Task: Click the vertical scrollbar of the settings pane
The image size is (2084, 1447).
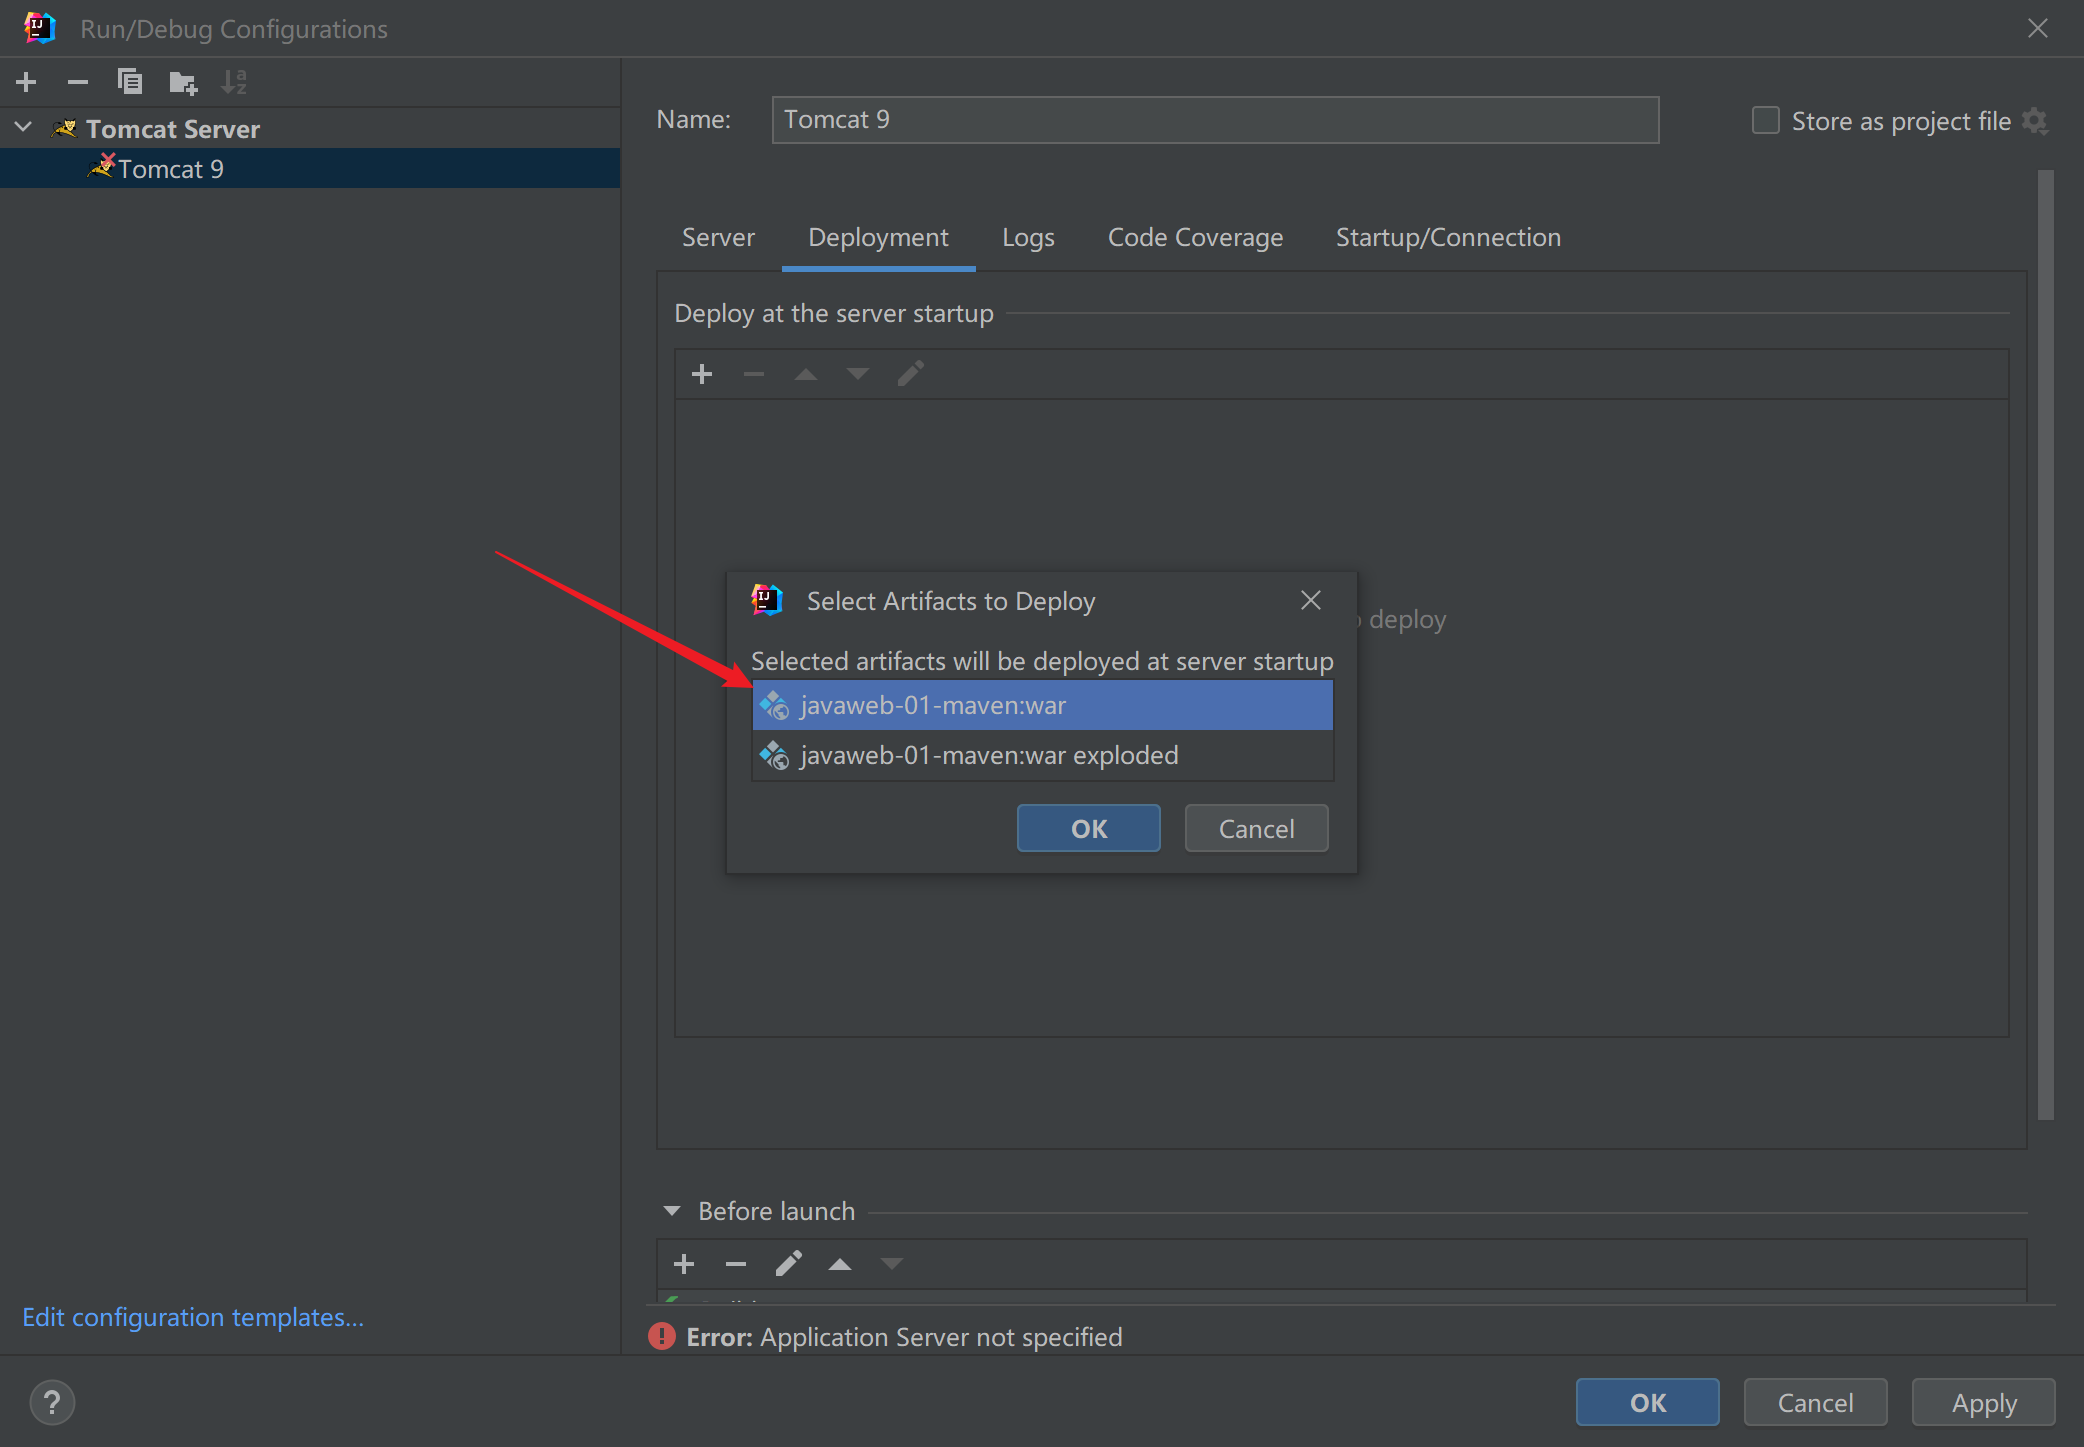Action: point(2046,645)
